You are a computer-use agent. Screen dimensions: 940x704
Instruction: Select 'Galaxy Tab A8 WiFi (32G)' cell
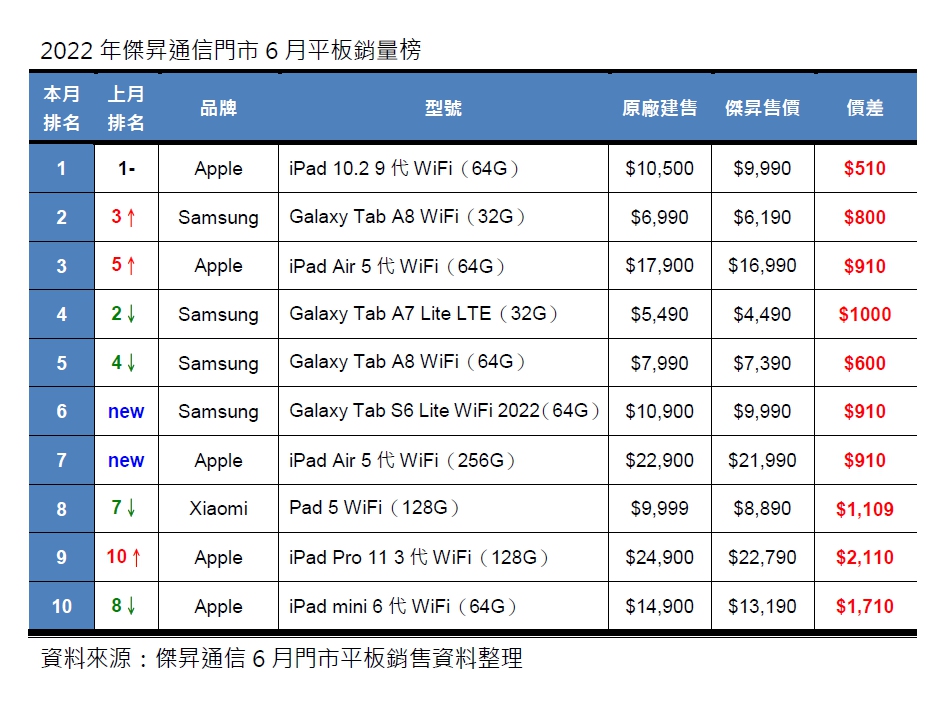tap(443, 217)
